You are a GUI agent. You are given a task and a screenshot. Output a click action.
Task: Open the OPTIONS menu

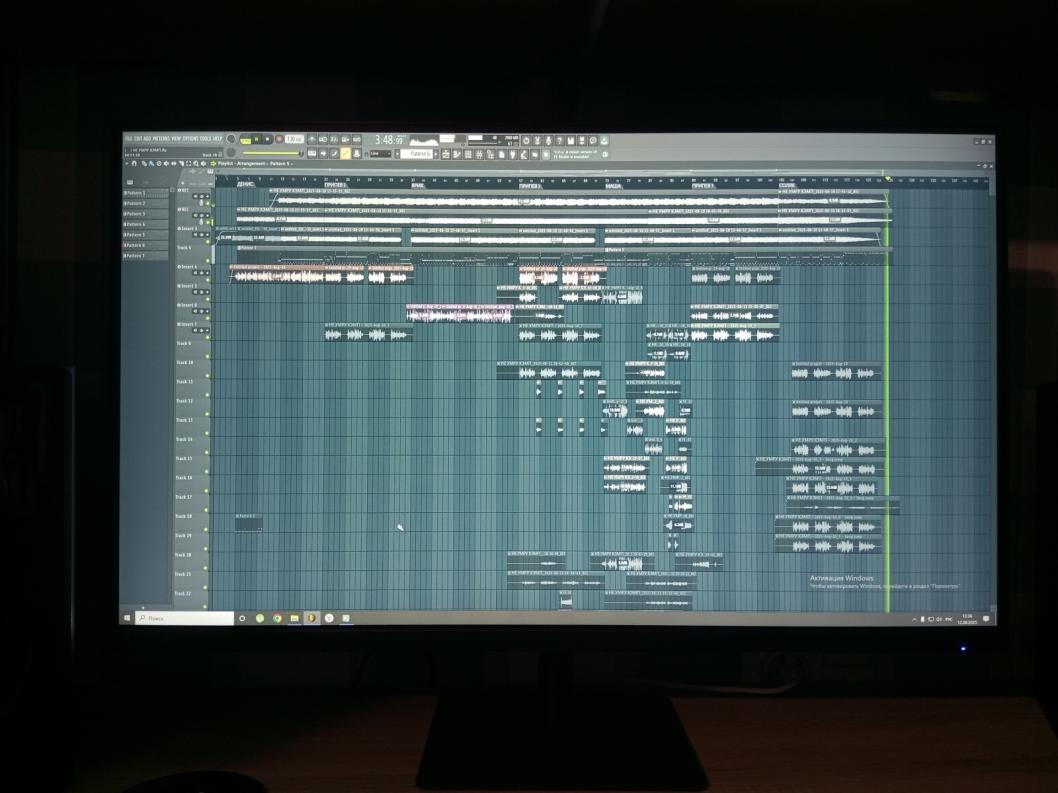coord(190,138)
